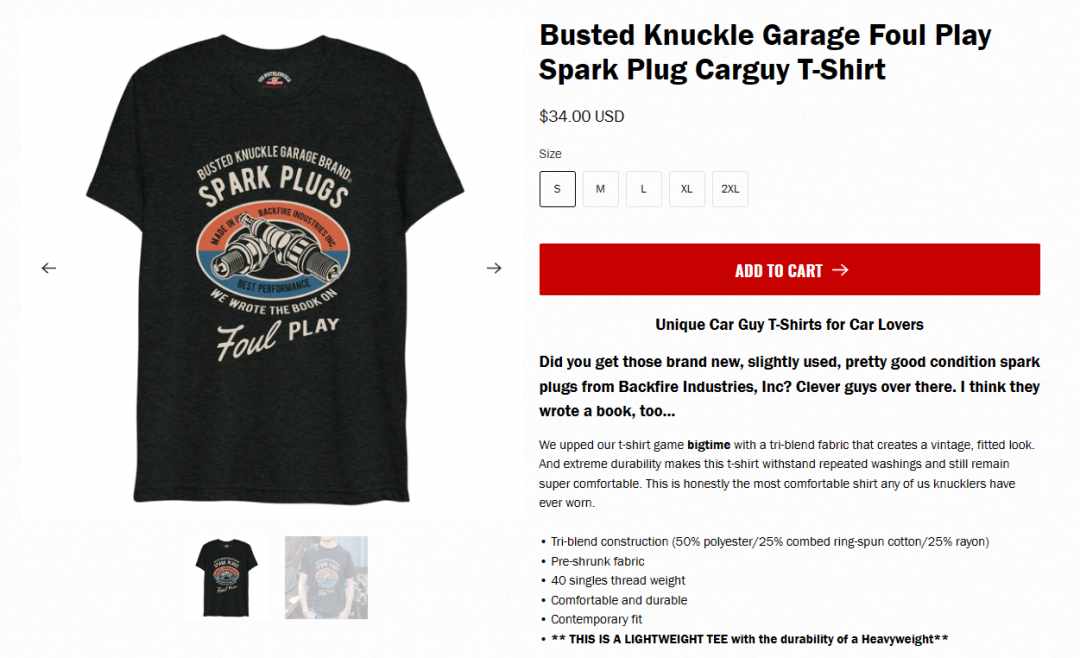The height and width of the screenshot is (658, 1080).
Task: View the model wearing shirt thumbnail
Action: point(326,577)
